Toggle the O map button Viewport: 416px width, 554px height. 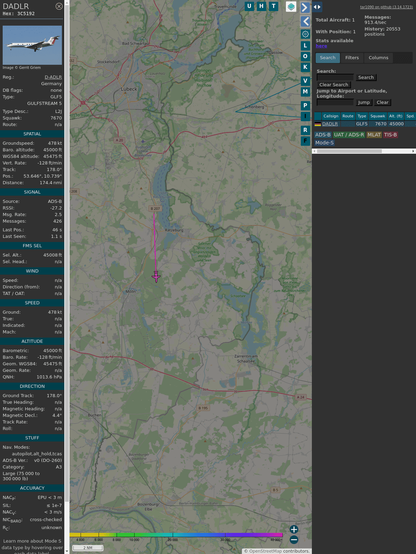(x=305, y=56)
